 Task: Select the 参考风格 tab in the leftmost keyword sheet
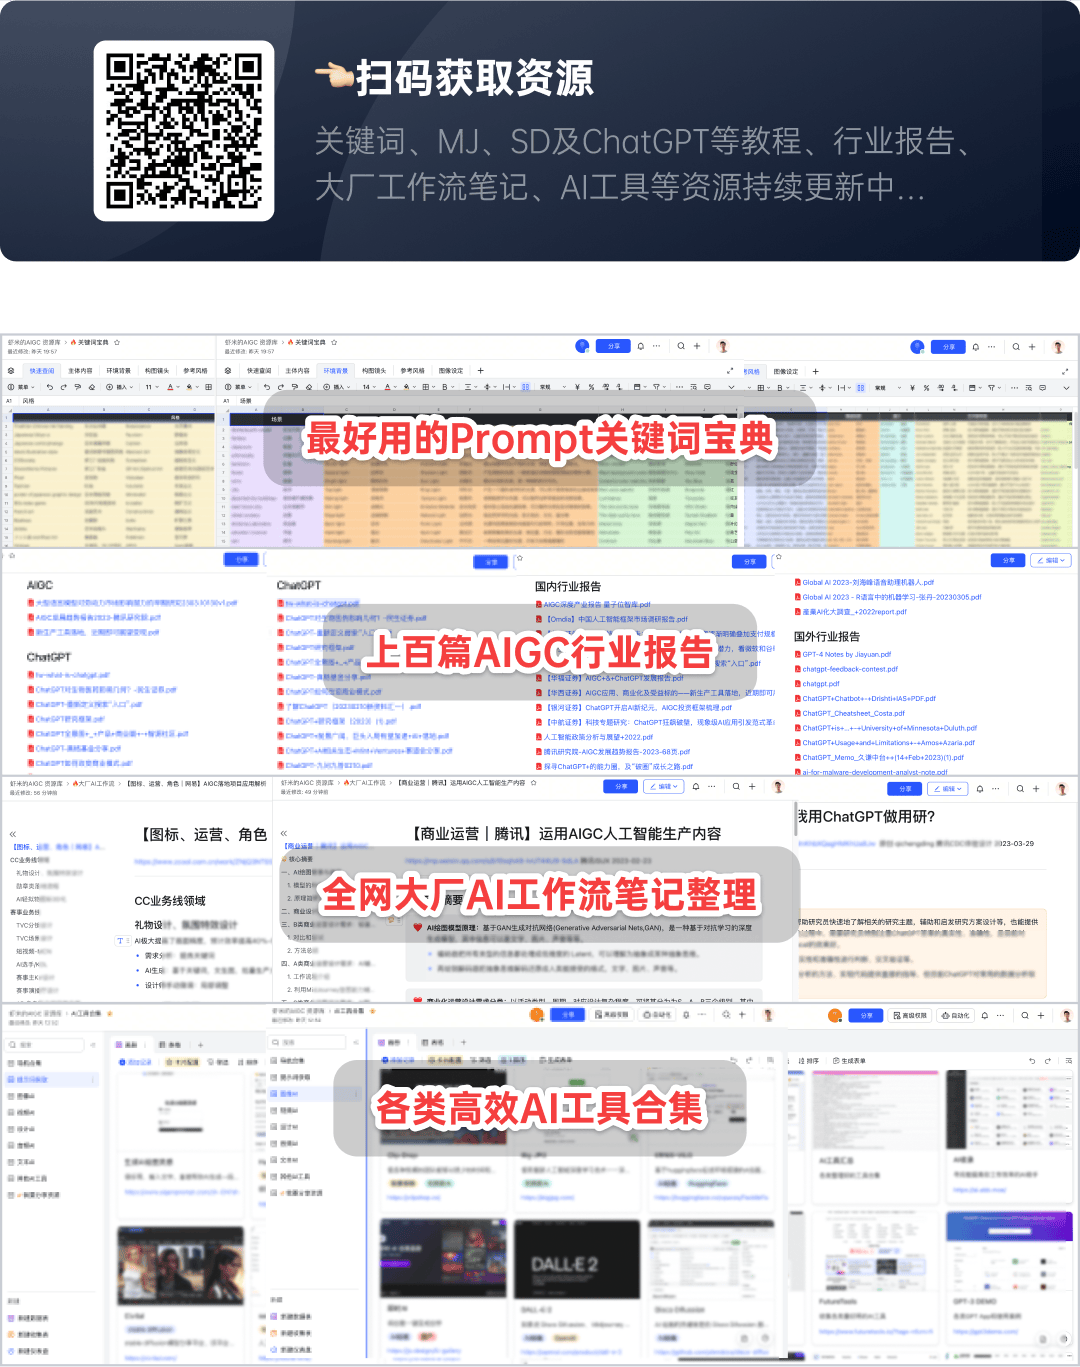point(195,371)
